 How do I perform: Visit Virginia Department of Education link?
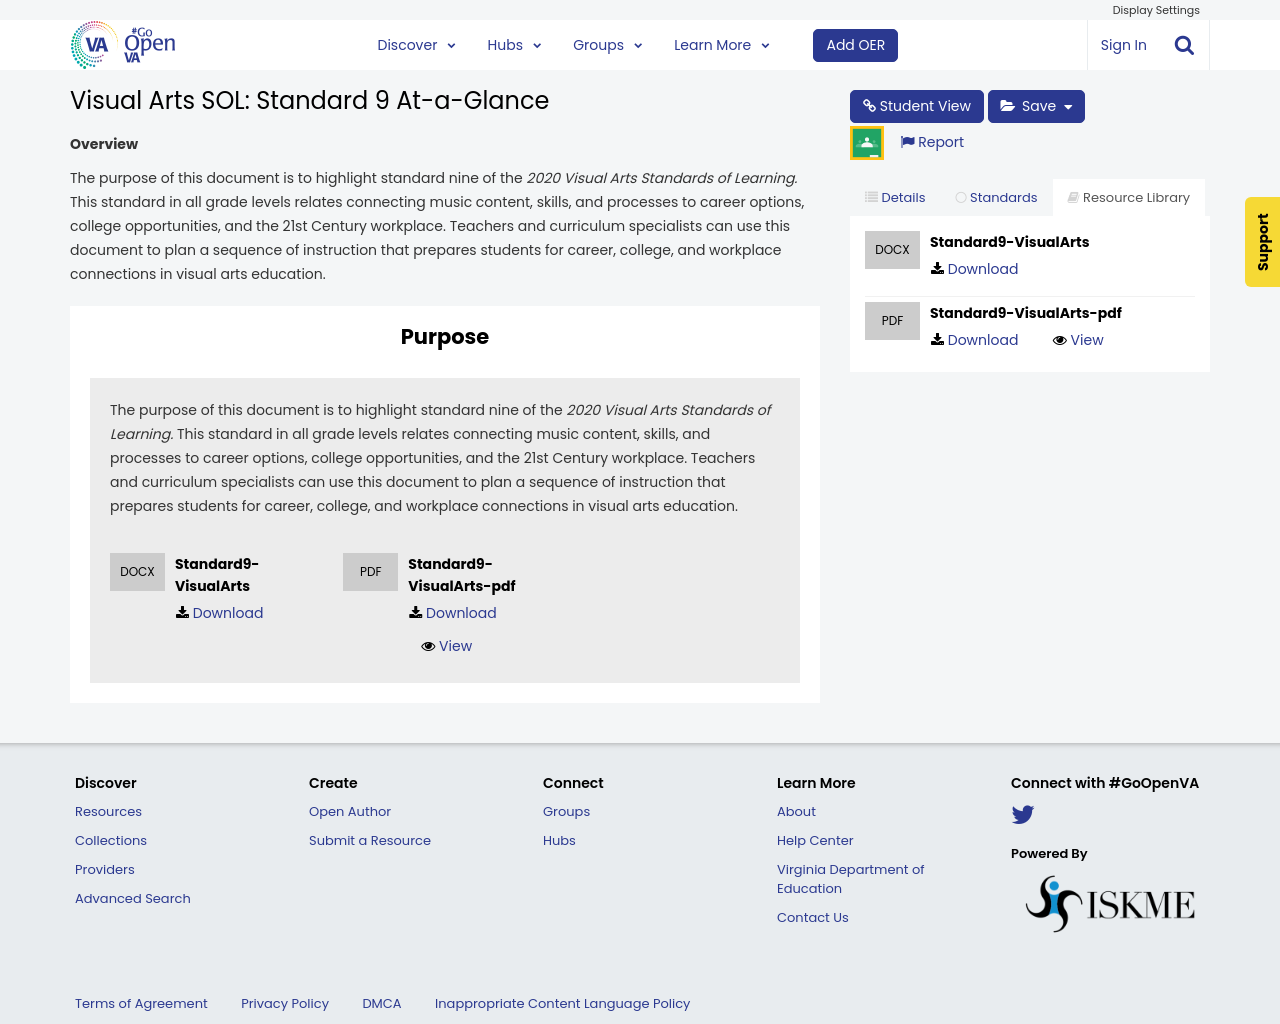851,879
